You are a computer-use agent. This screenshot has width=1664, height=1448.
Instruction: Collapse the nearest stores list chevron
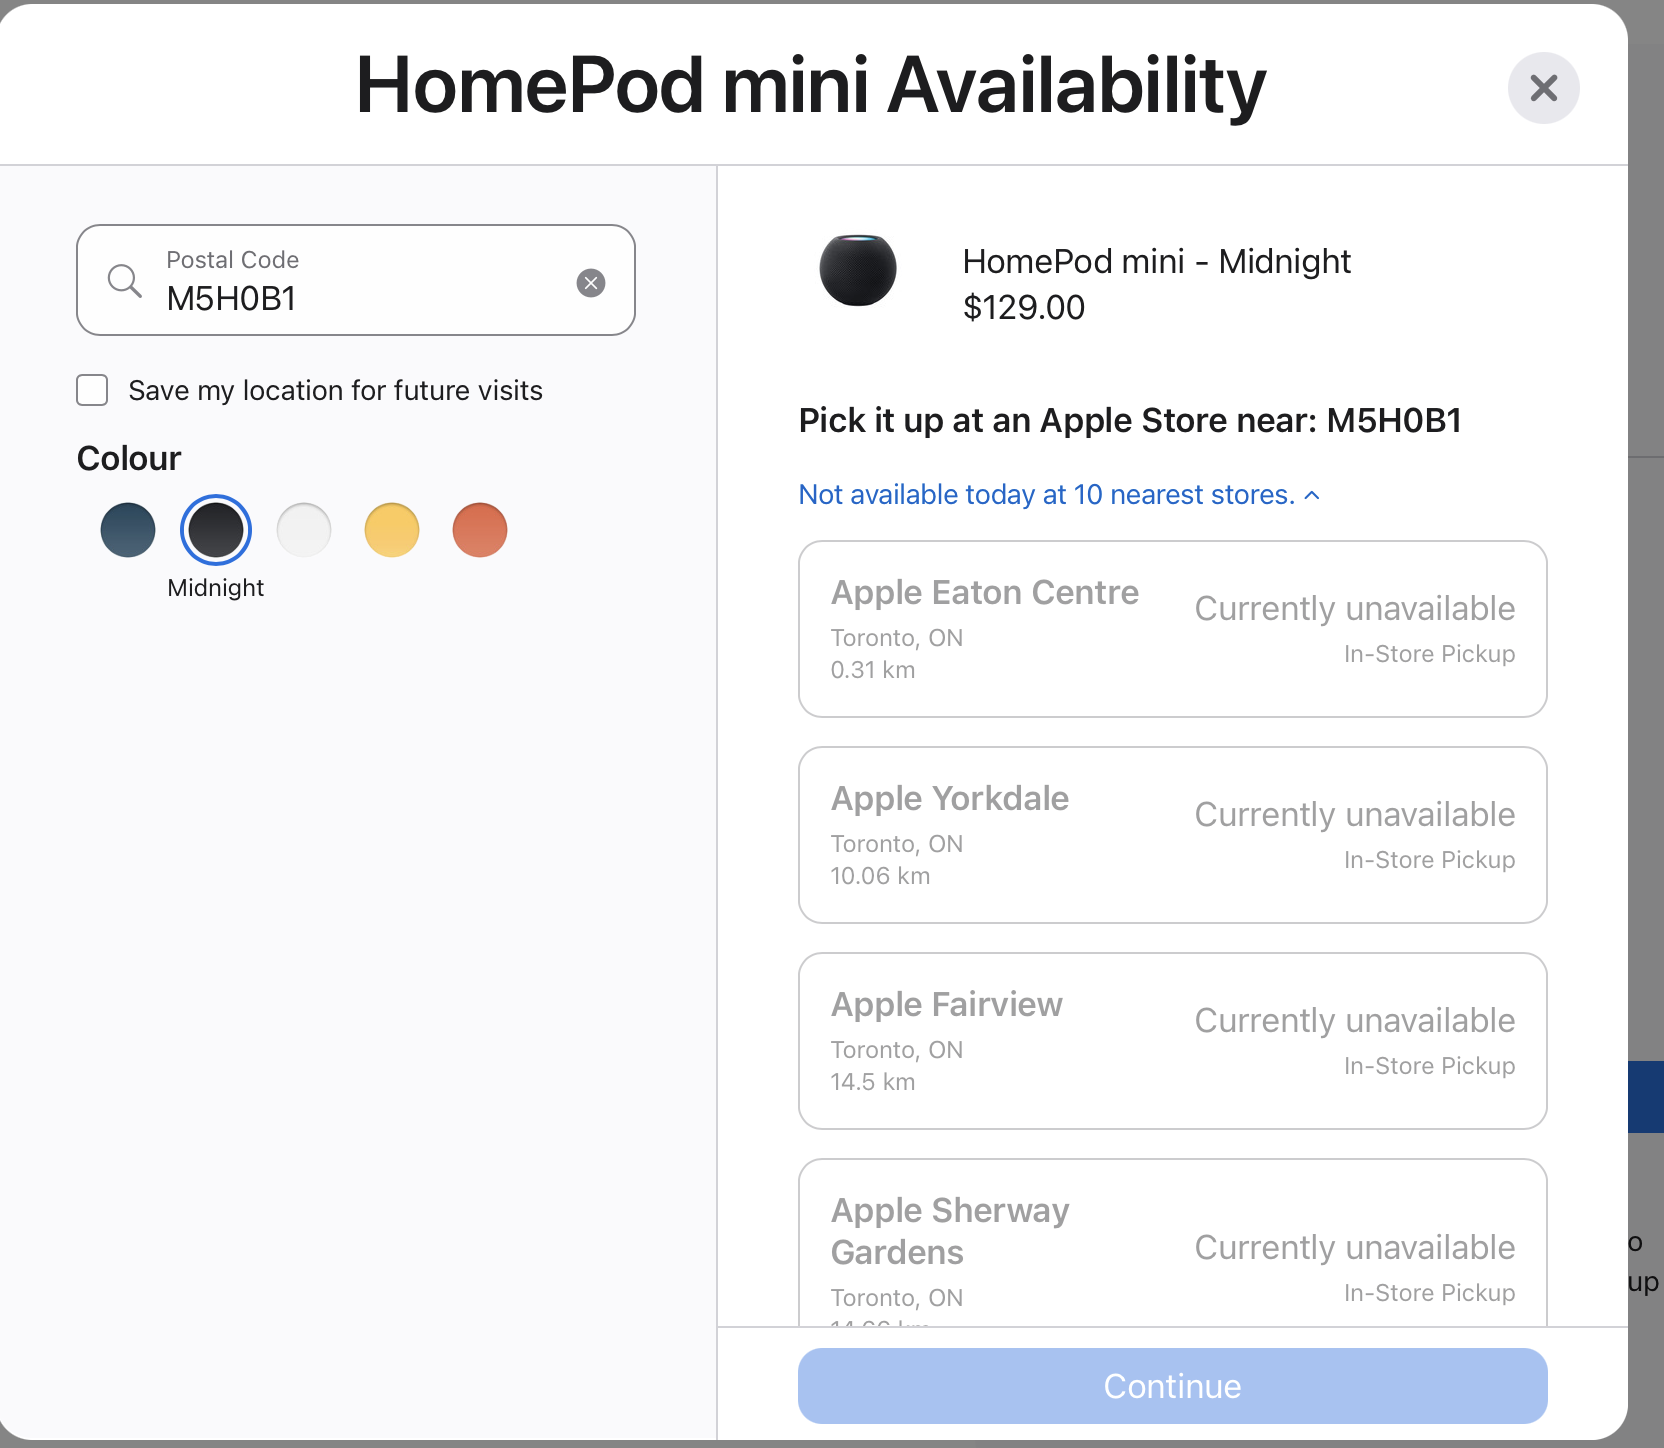(x=1312, y=495)
